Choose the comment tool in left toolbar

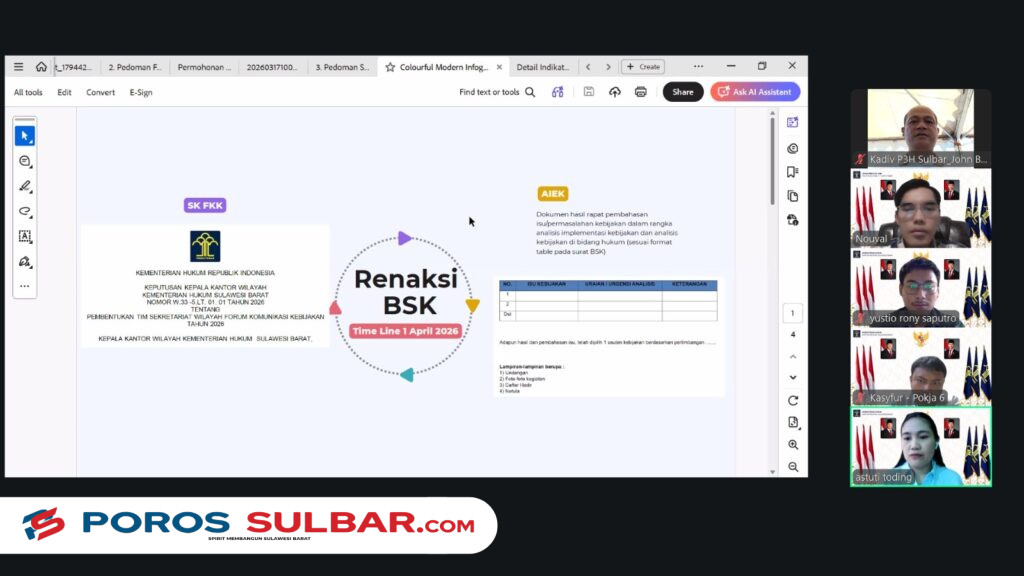pyautogui.click(x=24, y=161)
